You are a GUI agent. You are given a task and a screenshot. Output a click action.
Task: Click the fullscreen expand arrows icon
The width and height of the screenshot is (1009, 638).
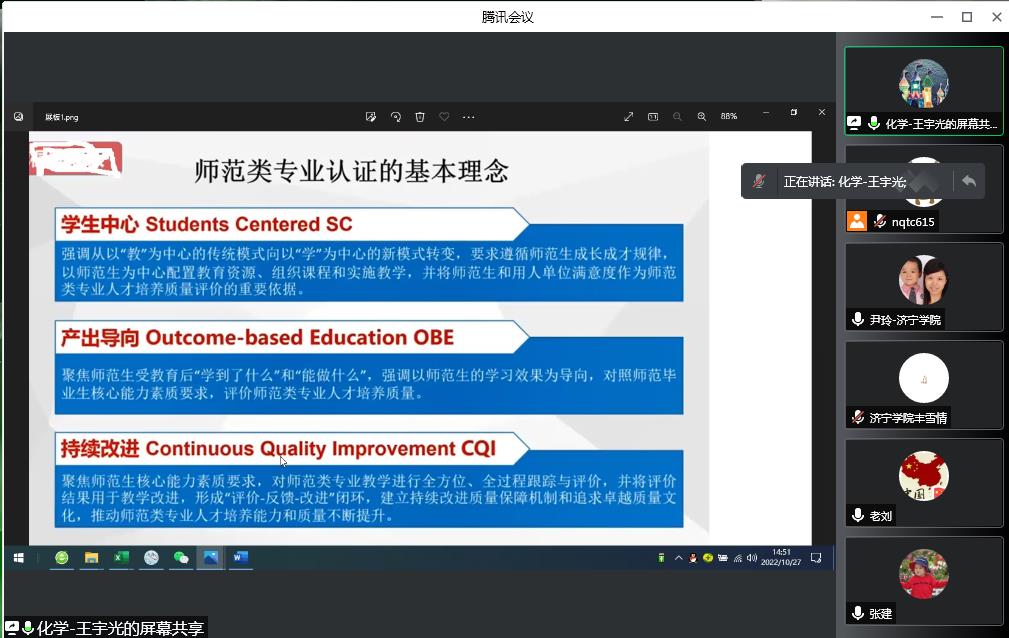[x=629, y=117]
